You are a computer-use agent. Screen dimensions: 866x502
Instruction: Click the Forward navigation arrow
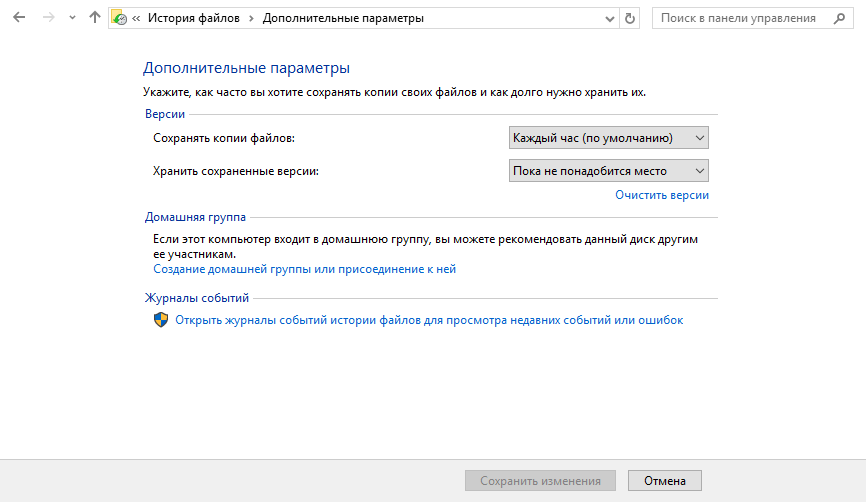pos(47,18)
